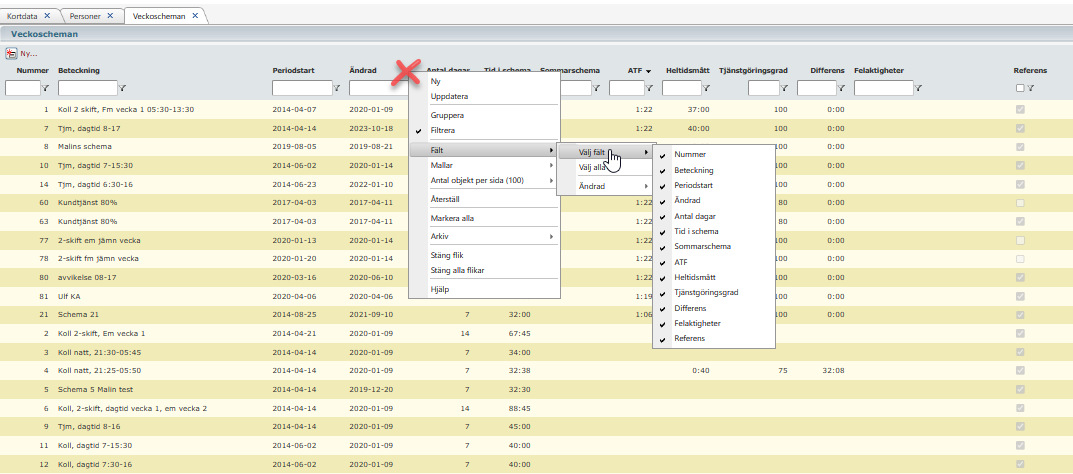Screen dimensions: 1073x474
Task: Expand the Arkiv submenu
Action: click(484, 237)
